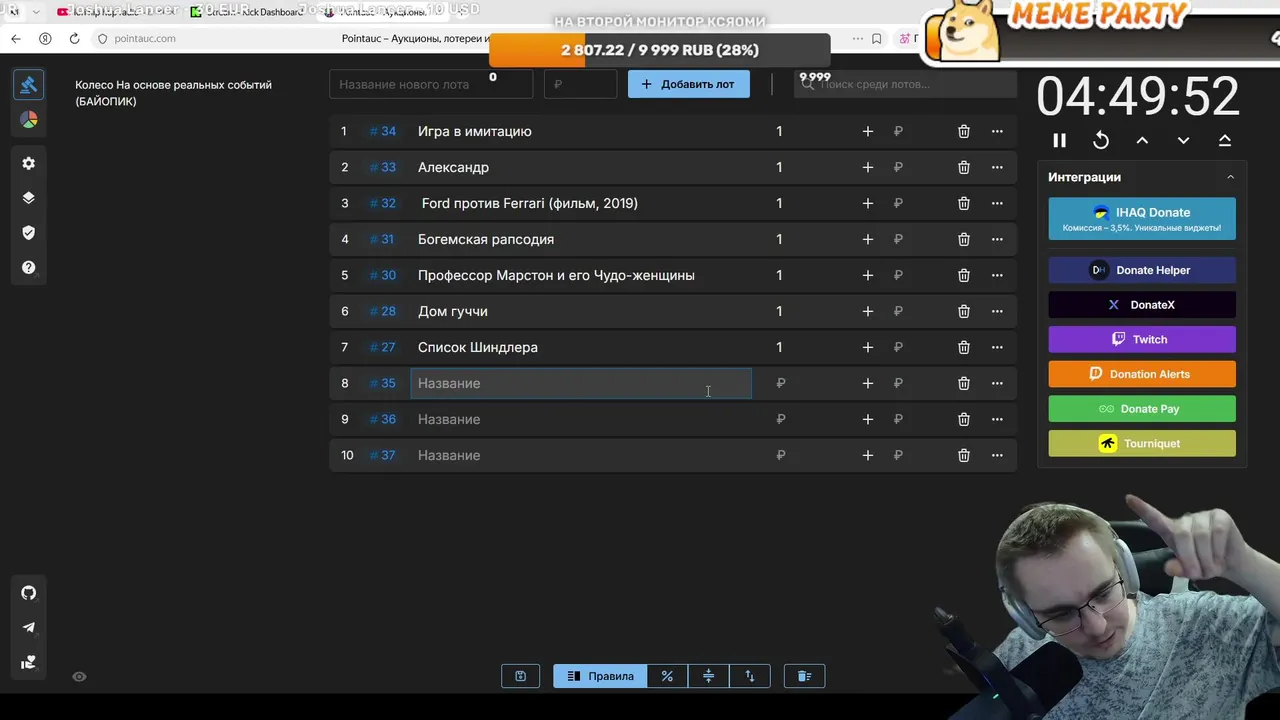
Task: Click the #34 lot id
Action: (383, 131)
